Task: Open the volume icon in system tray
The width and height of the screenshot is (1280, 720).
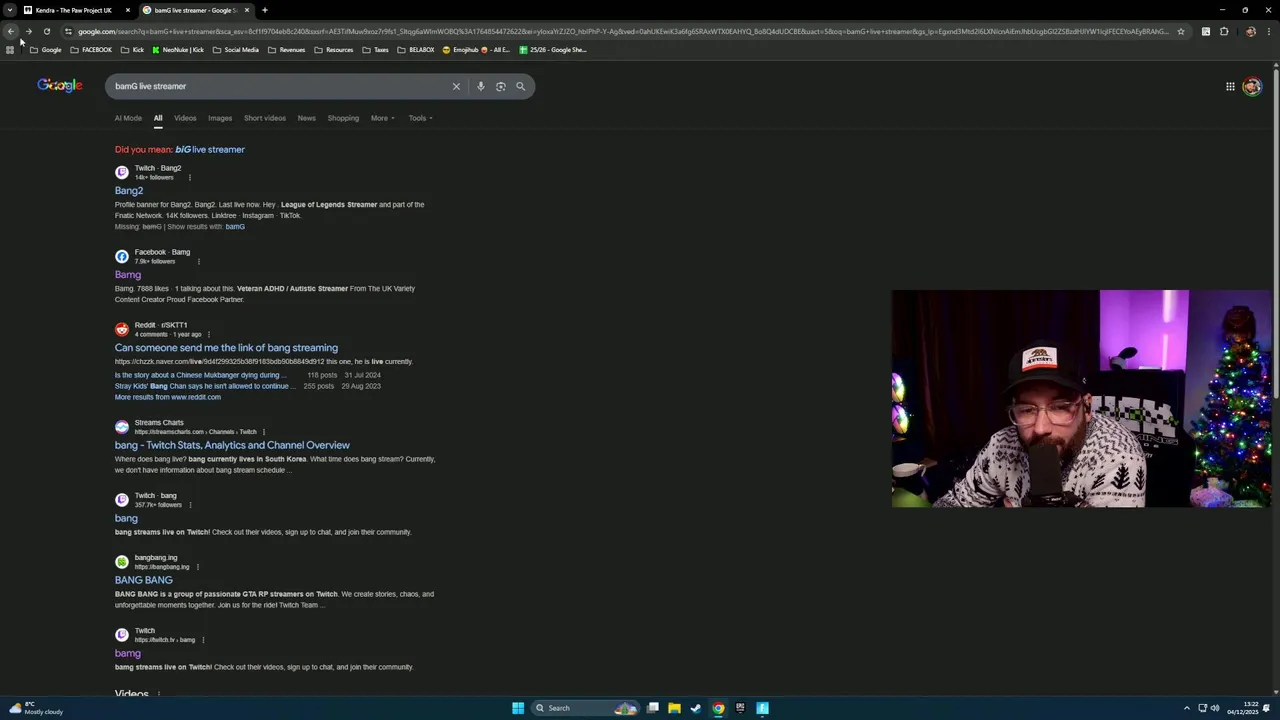Action: tap(1215, 708)
